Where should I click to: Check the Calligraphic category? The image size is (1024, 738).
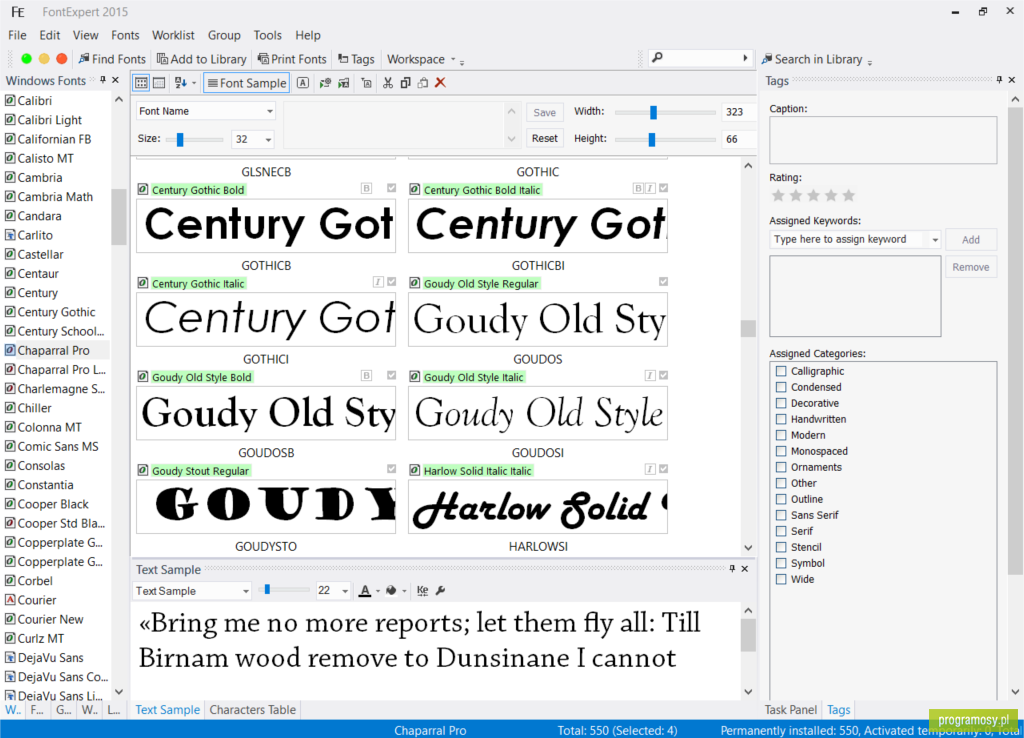[x=781, y=371]
